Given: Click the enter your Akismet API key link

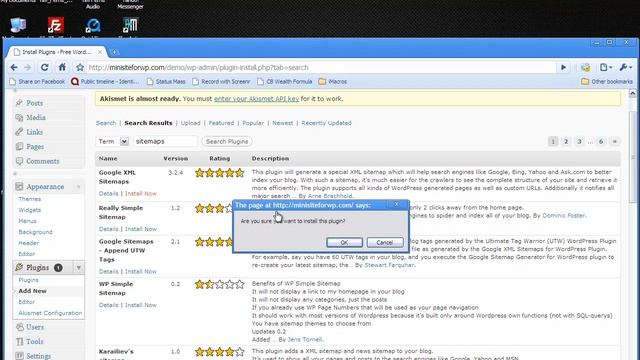Looking at the screenshot, I should click(256, 99).
